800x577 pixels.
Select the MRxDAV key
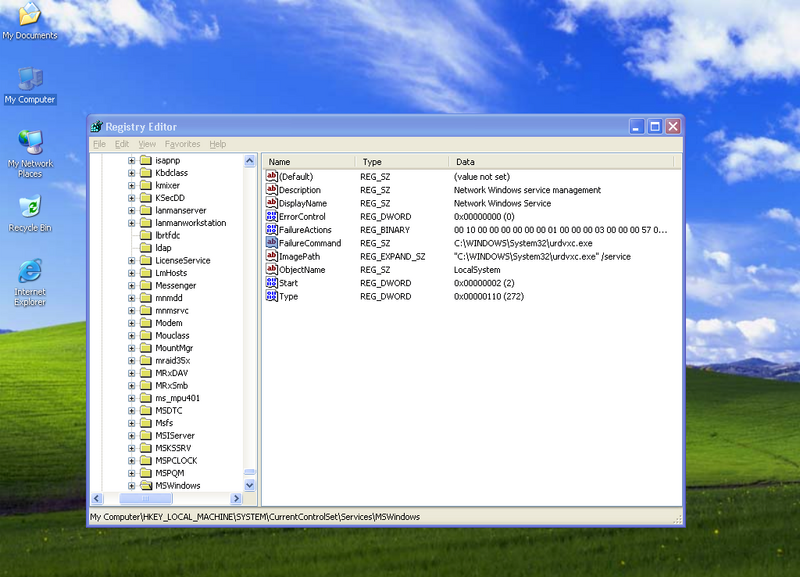172,373
